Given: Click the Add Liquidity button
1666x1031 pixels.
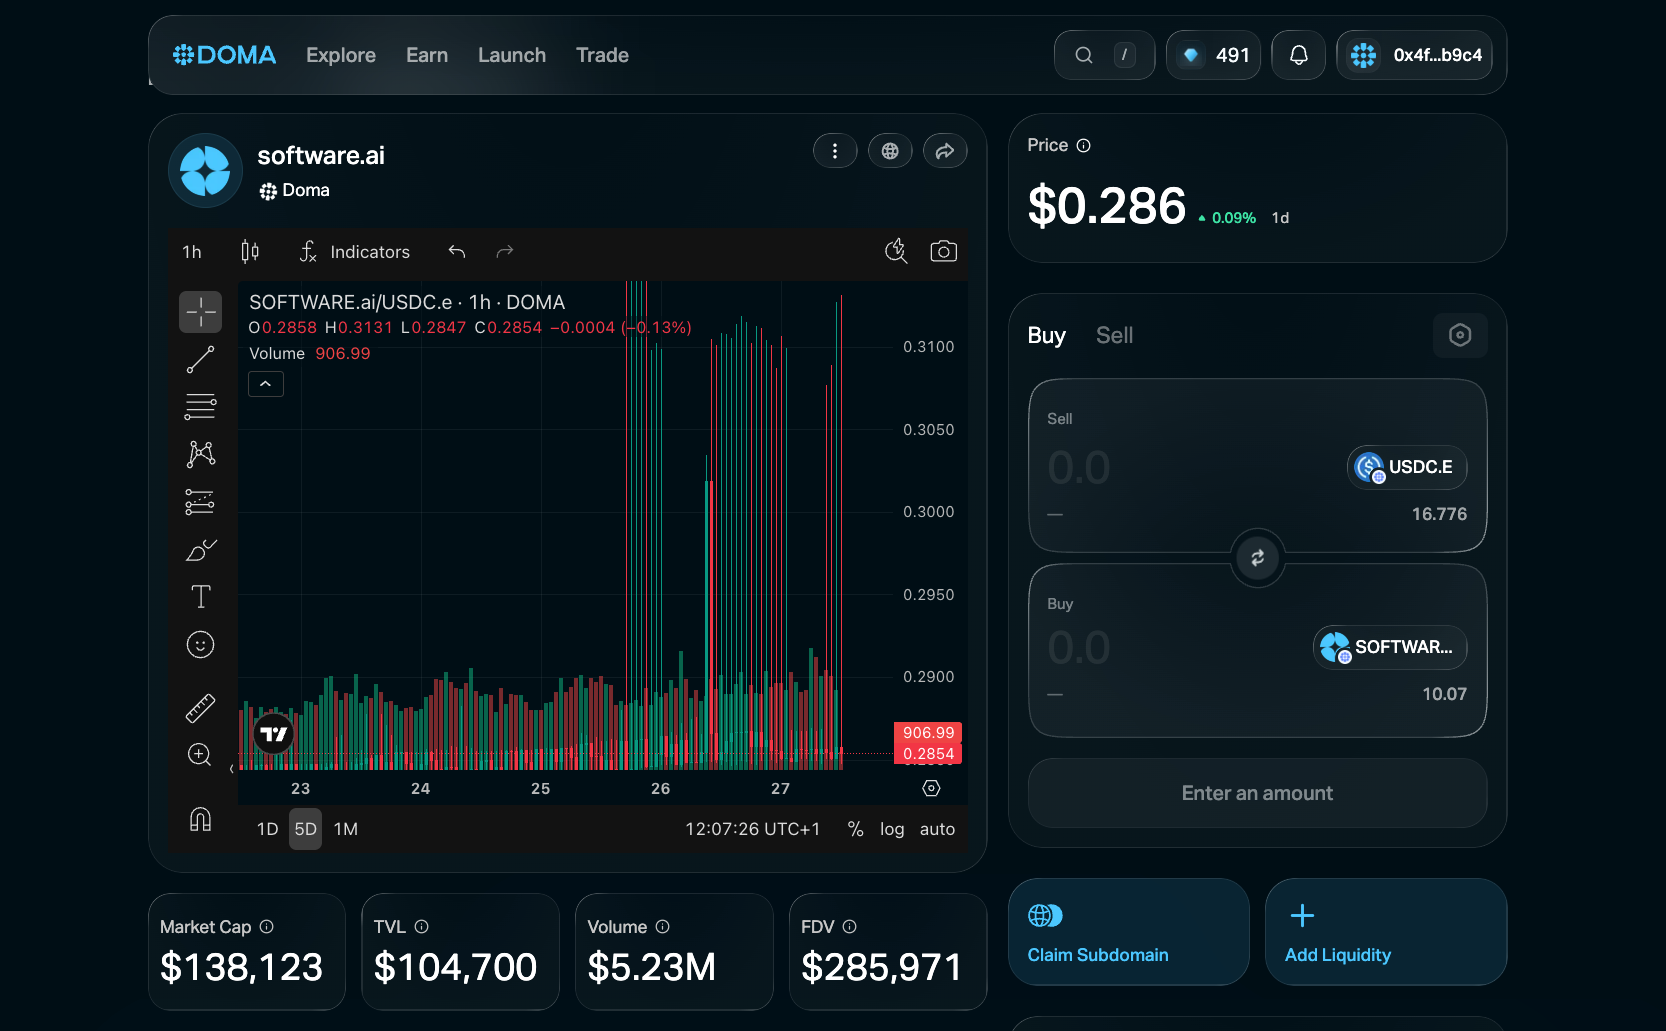Looking at the screenshot, I should pyautogui.click(x=1385, y=932).
